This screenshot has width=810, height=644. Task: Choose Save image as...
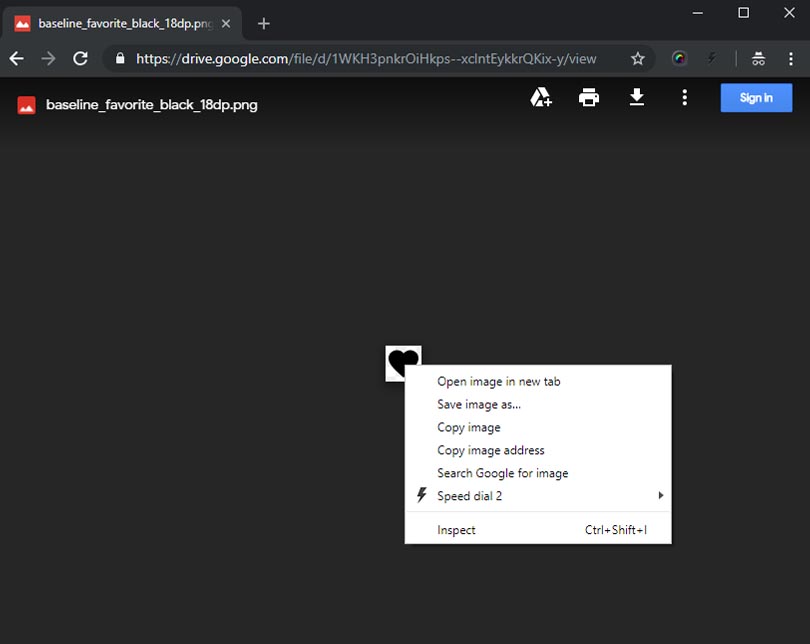coord(538,404)
